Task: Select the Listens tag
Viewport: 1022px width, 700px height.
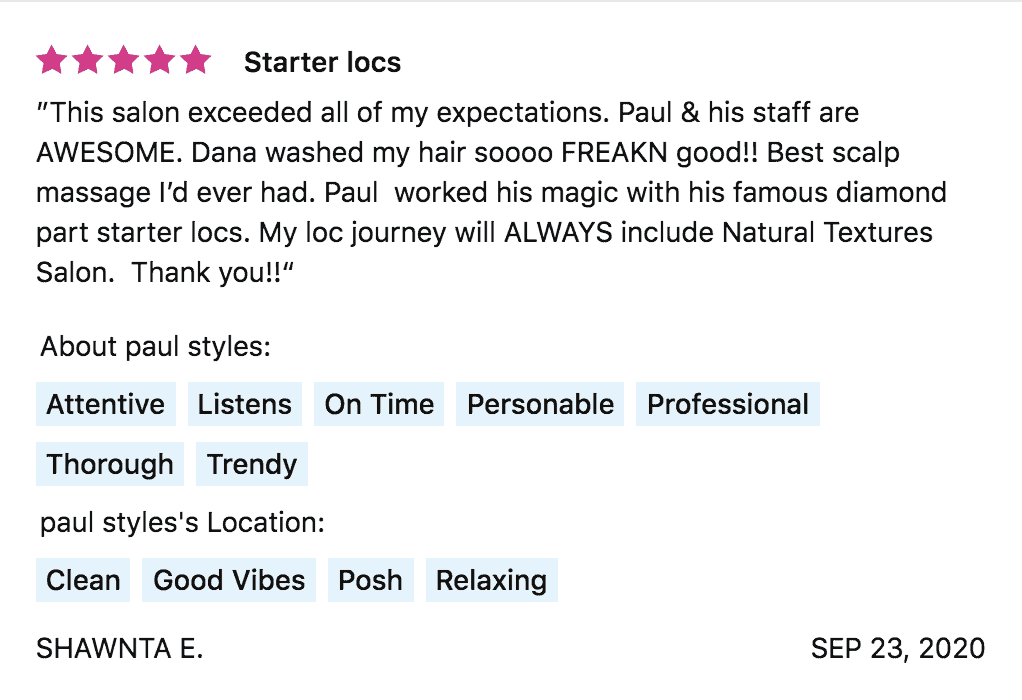Action: pyautogui.click(x=245, y=404)
